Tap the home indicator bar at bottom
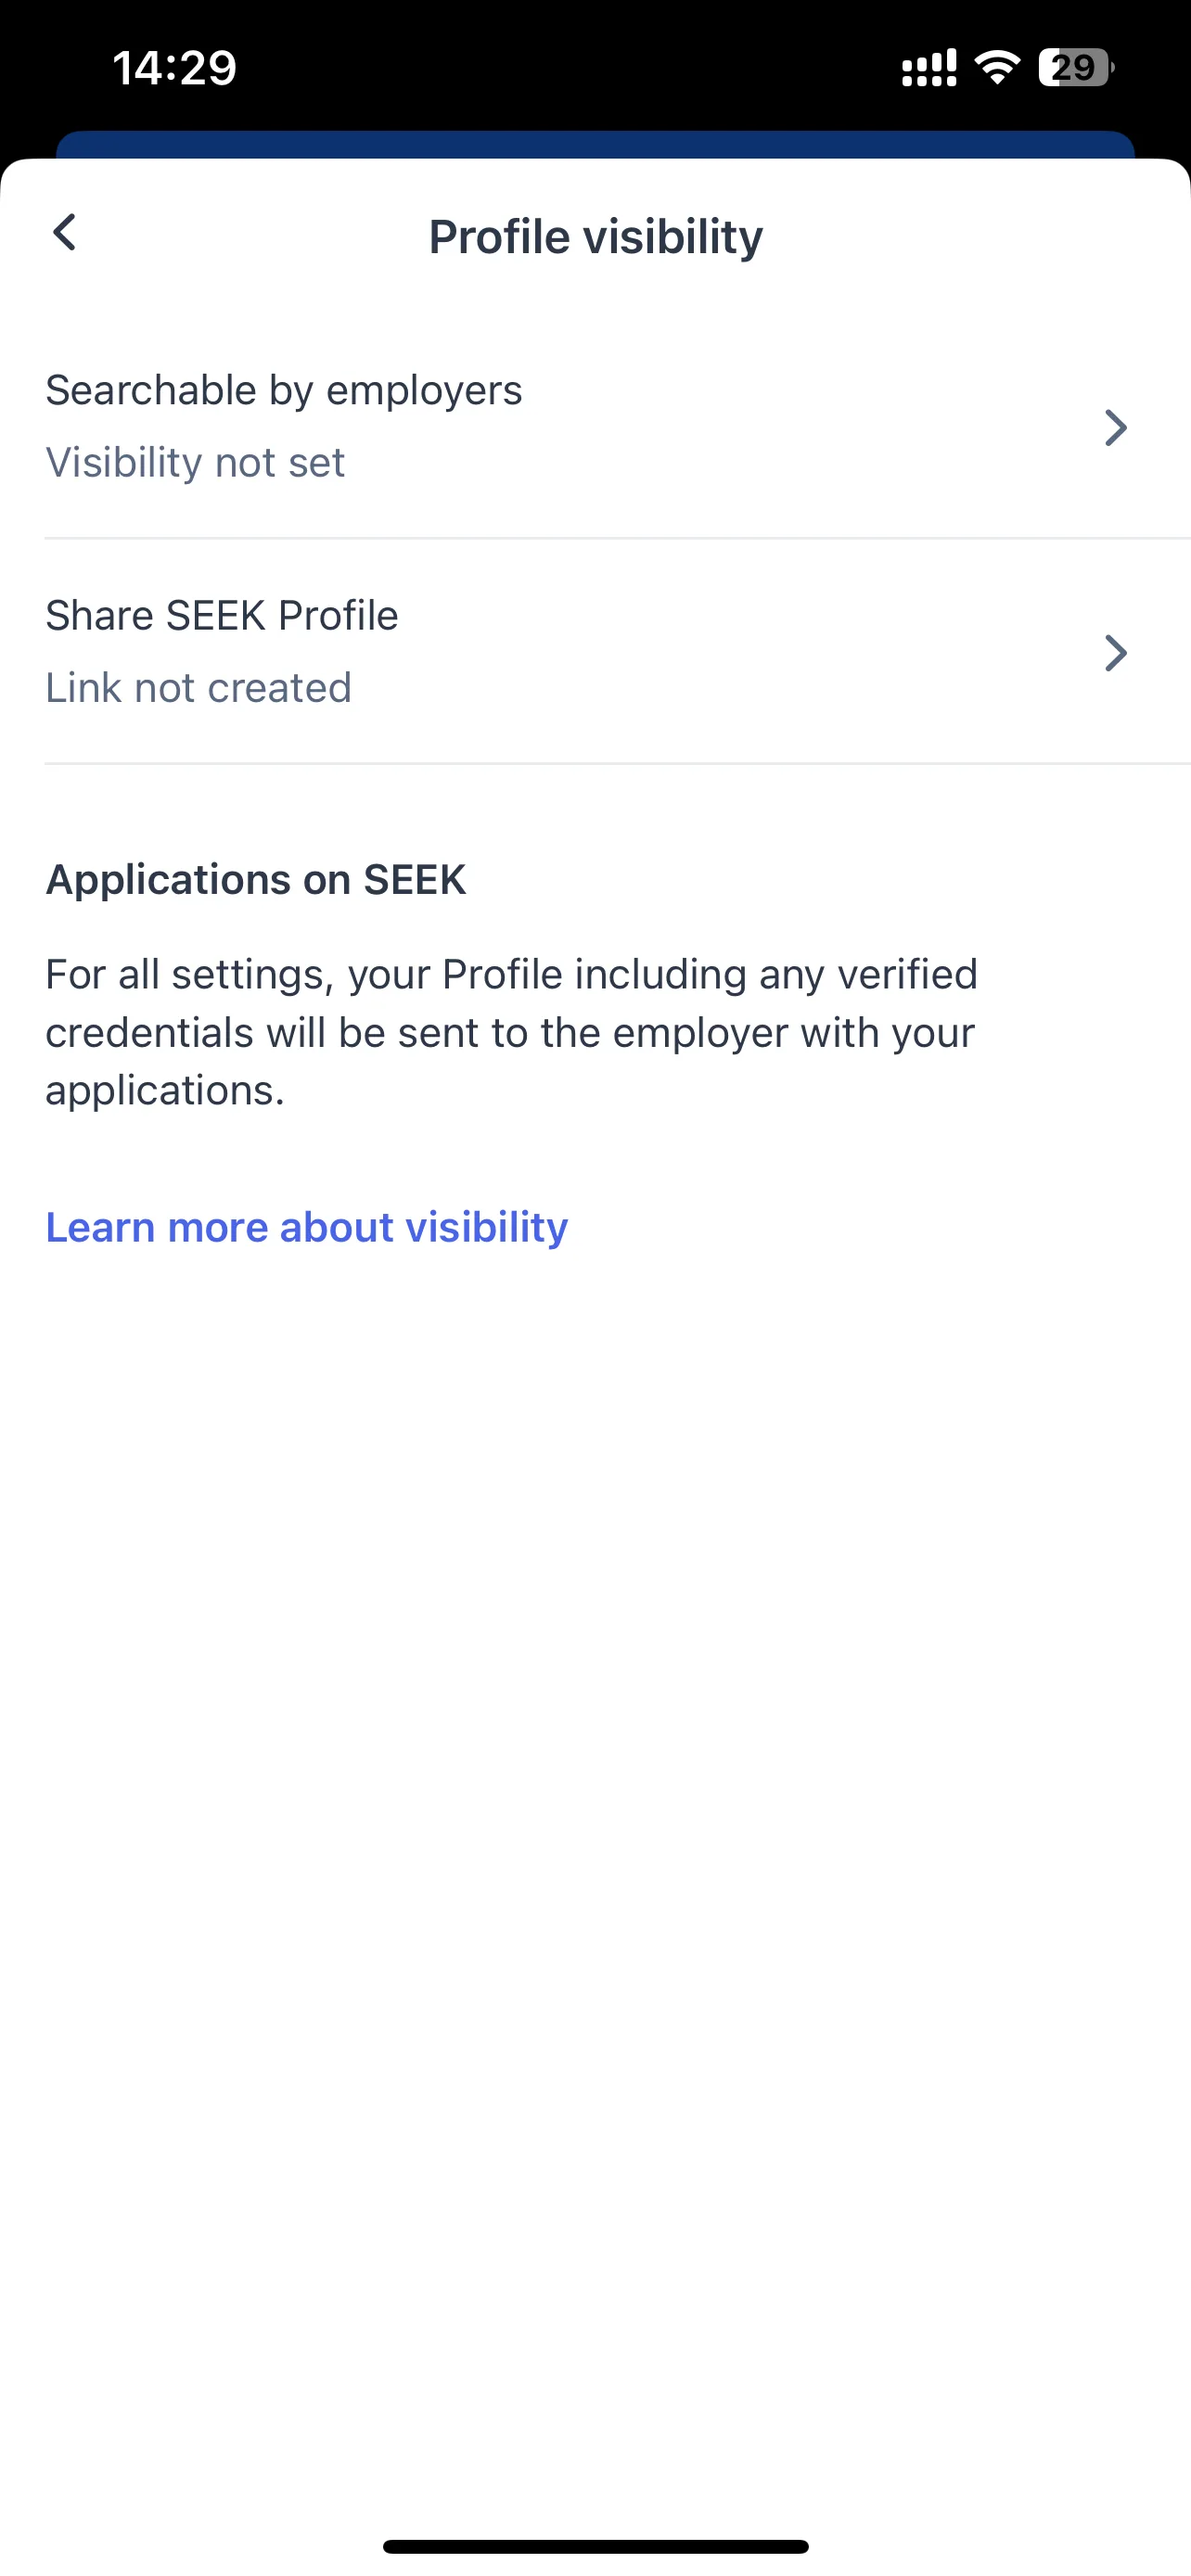The width and height of the screenshot is (1191, 2576). tap(595, 2546)
